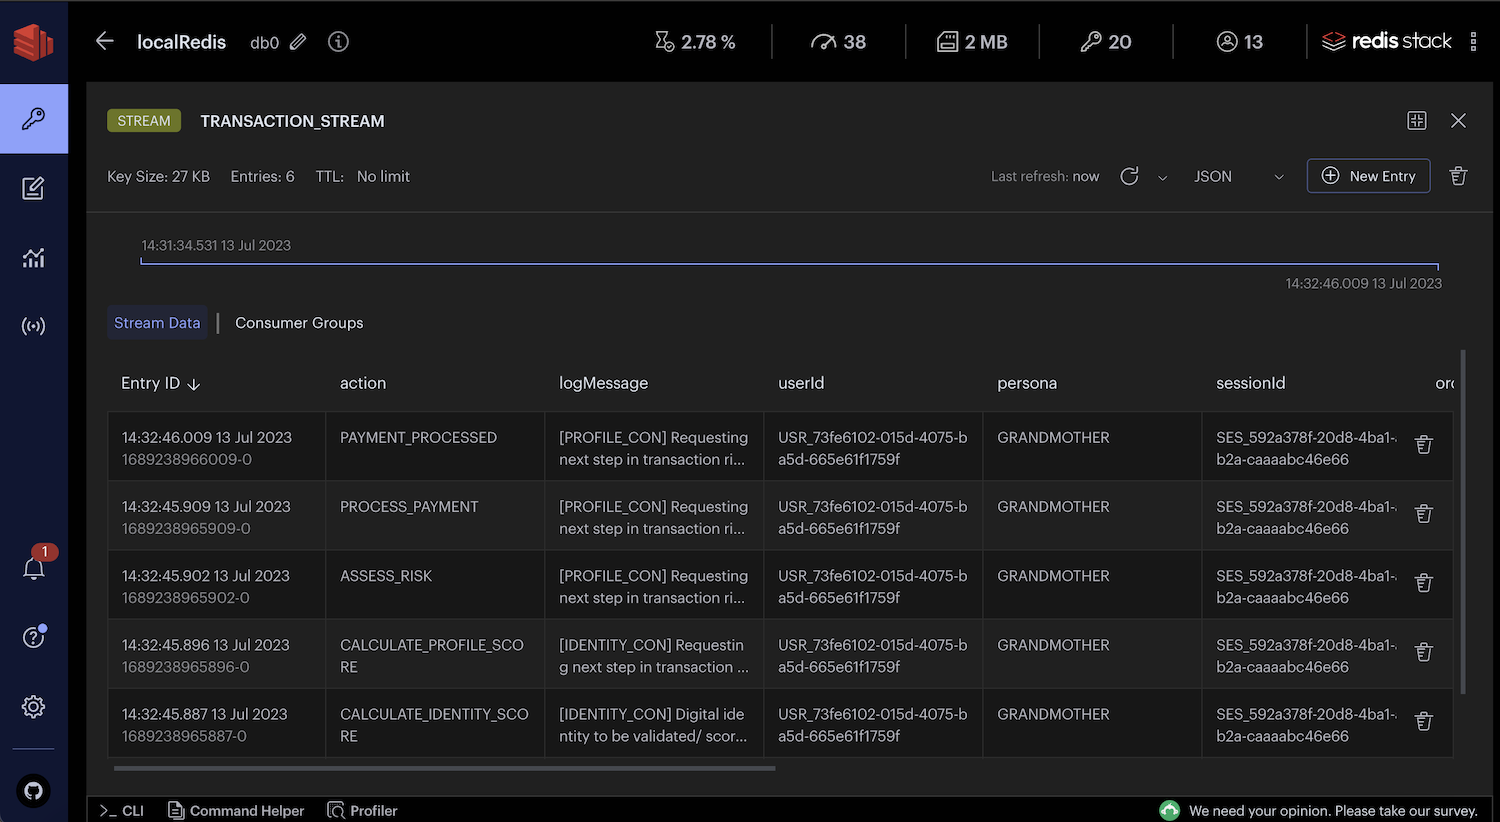
Task: Toggle full screen key details icon
Action: click(1417, 120)
